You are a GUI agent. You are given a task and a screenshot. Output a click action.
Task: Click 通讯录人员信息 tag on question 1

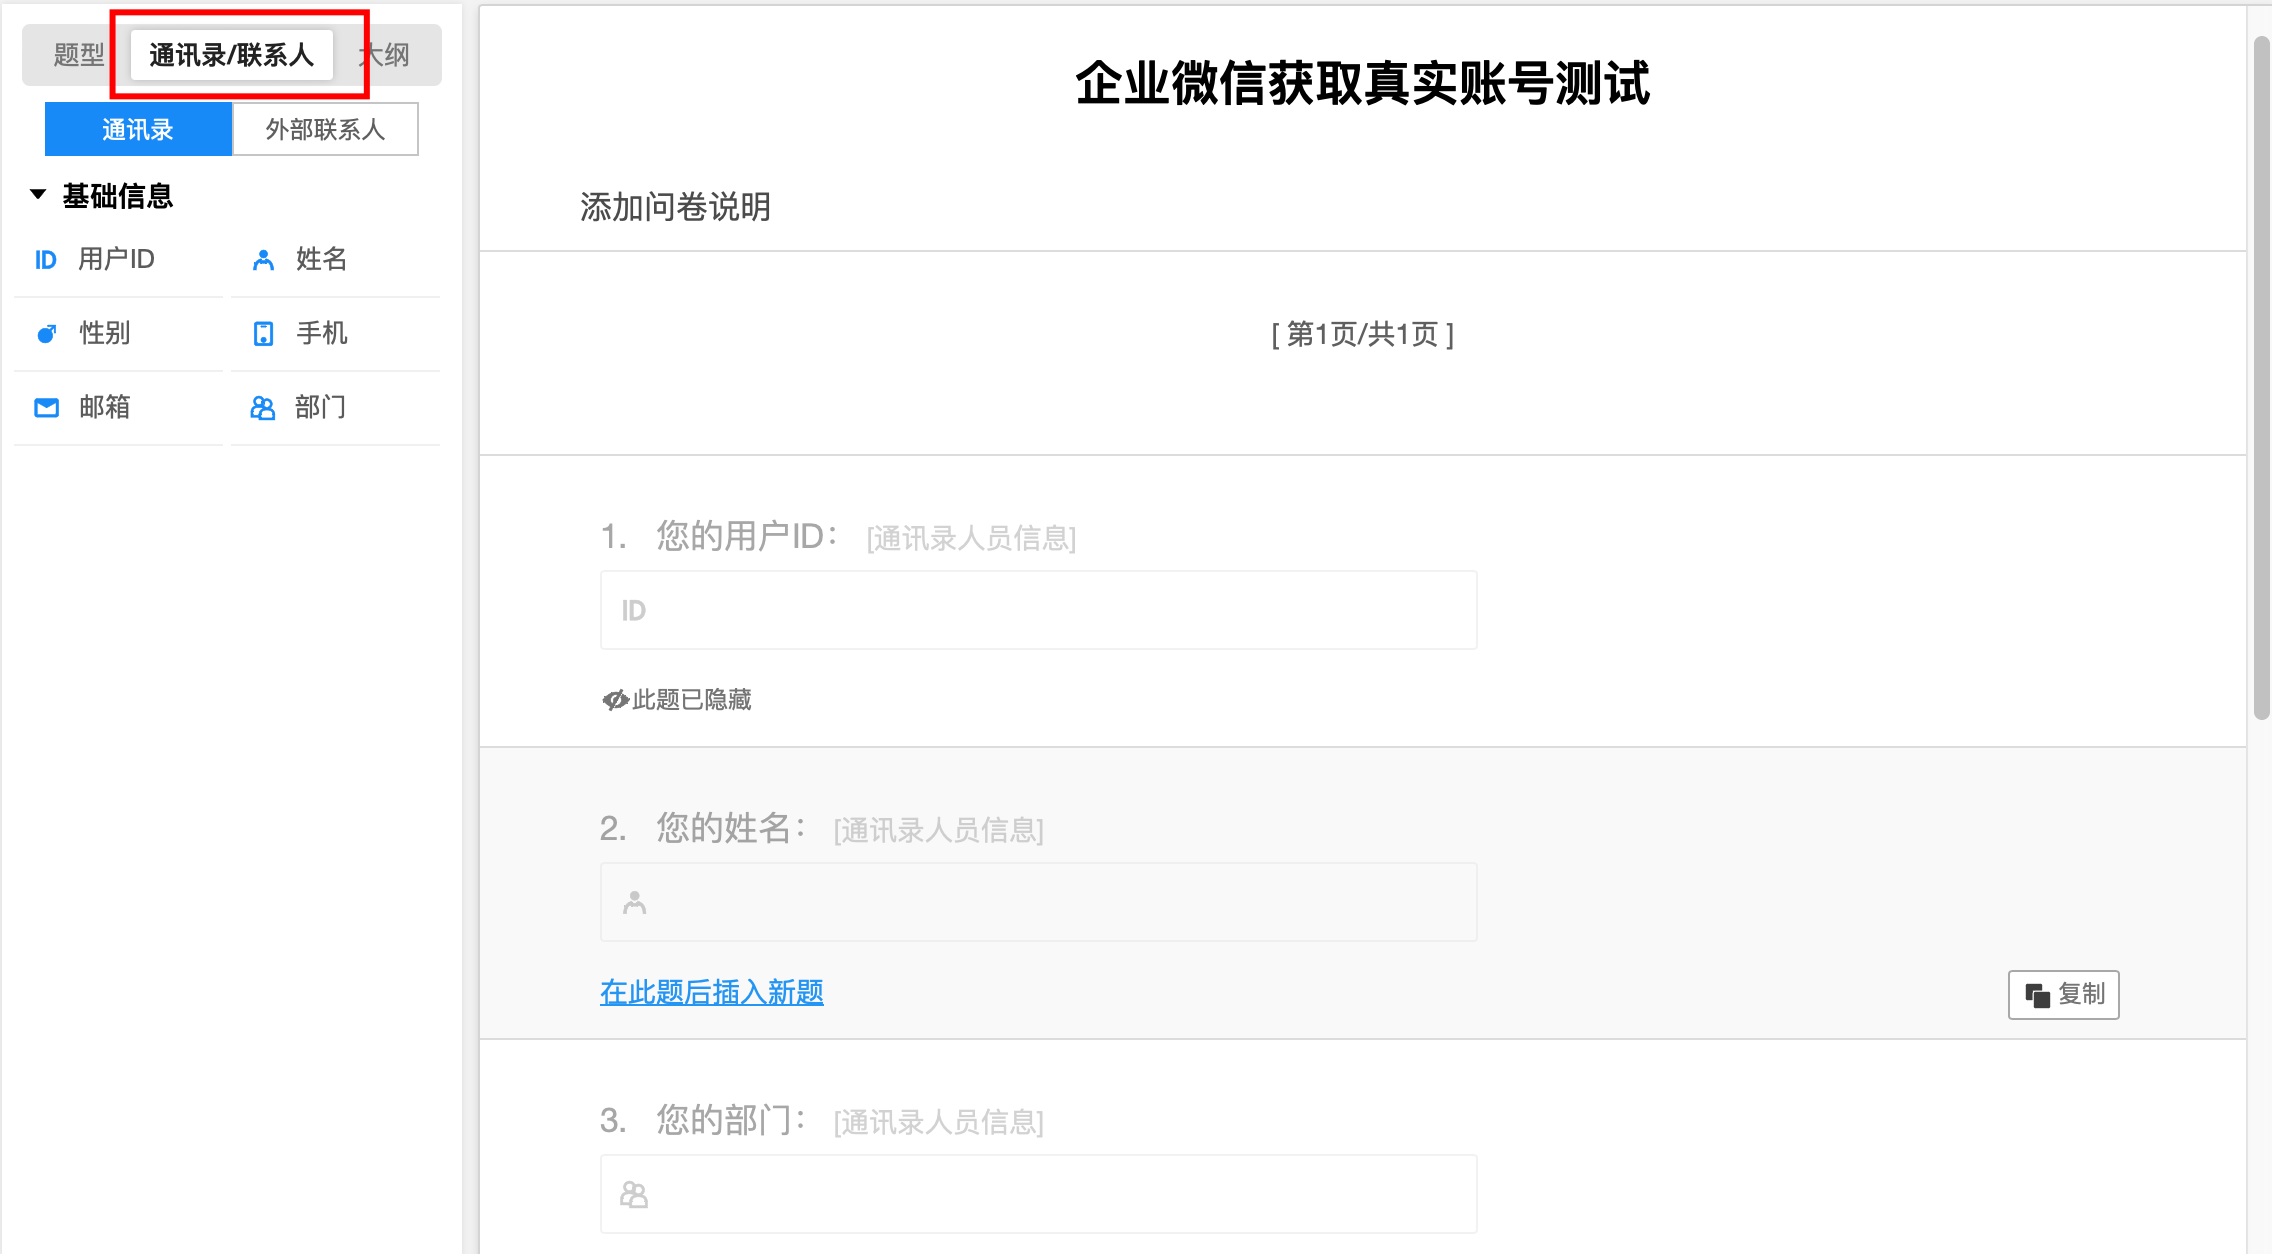971,539
